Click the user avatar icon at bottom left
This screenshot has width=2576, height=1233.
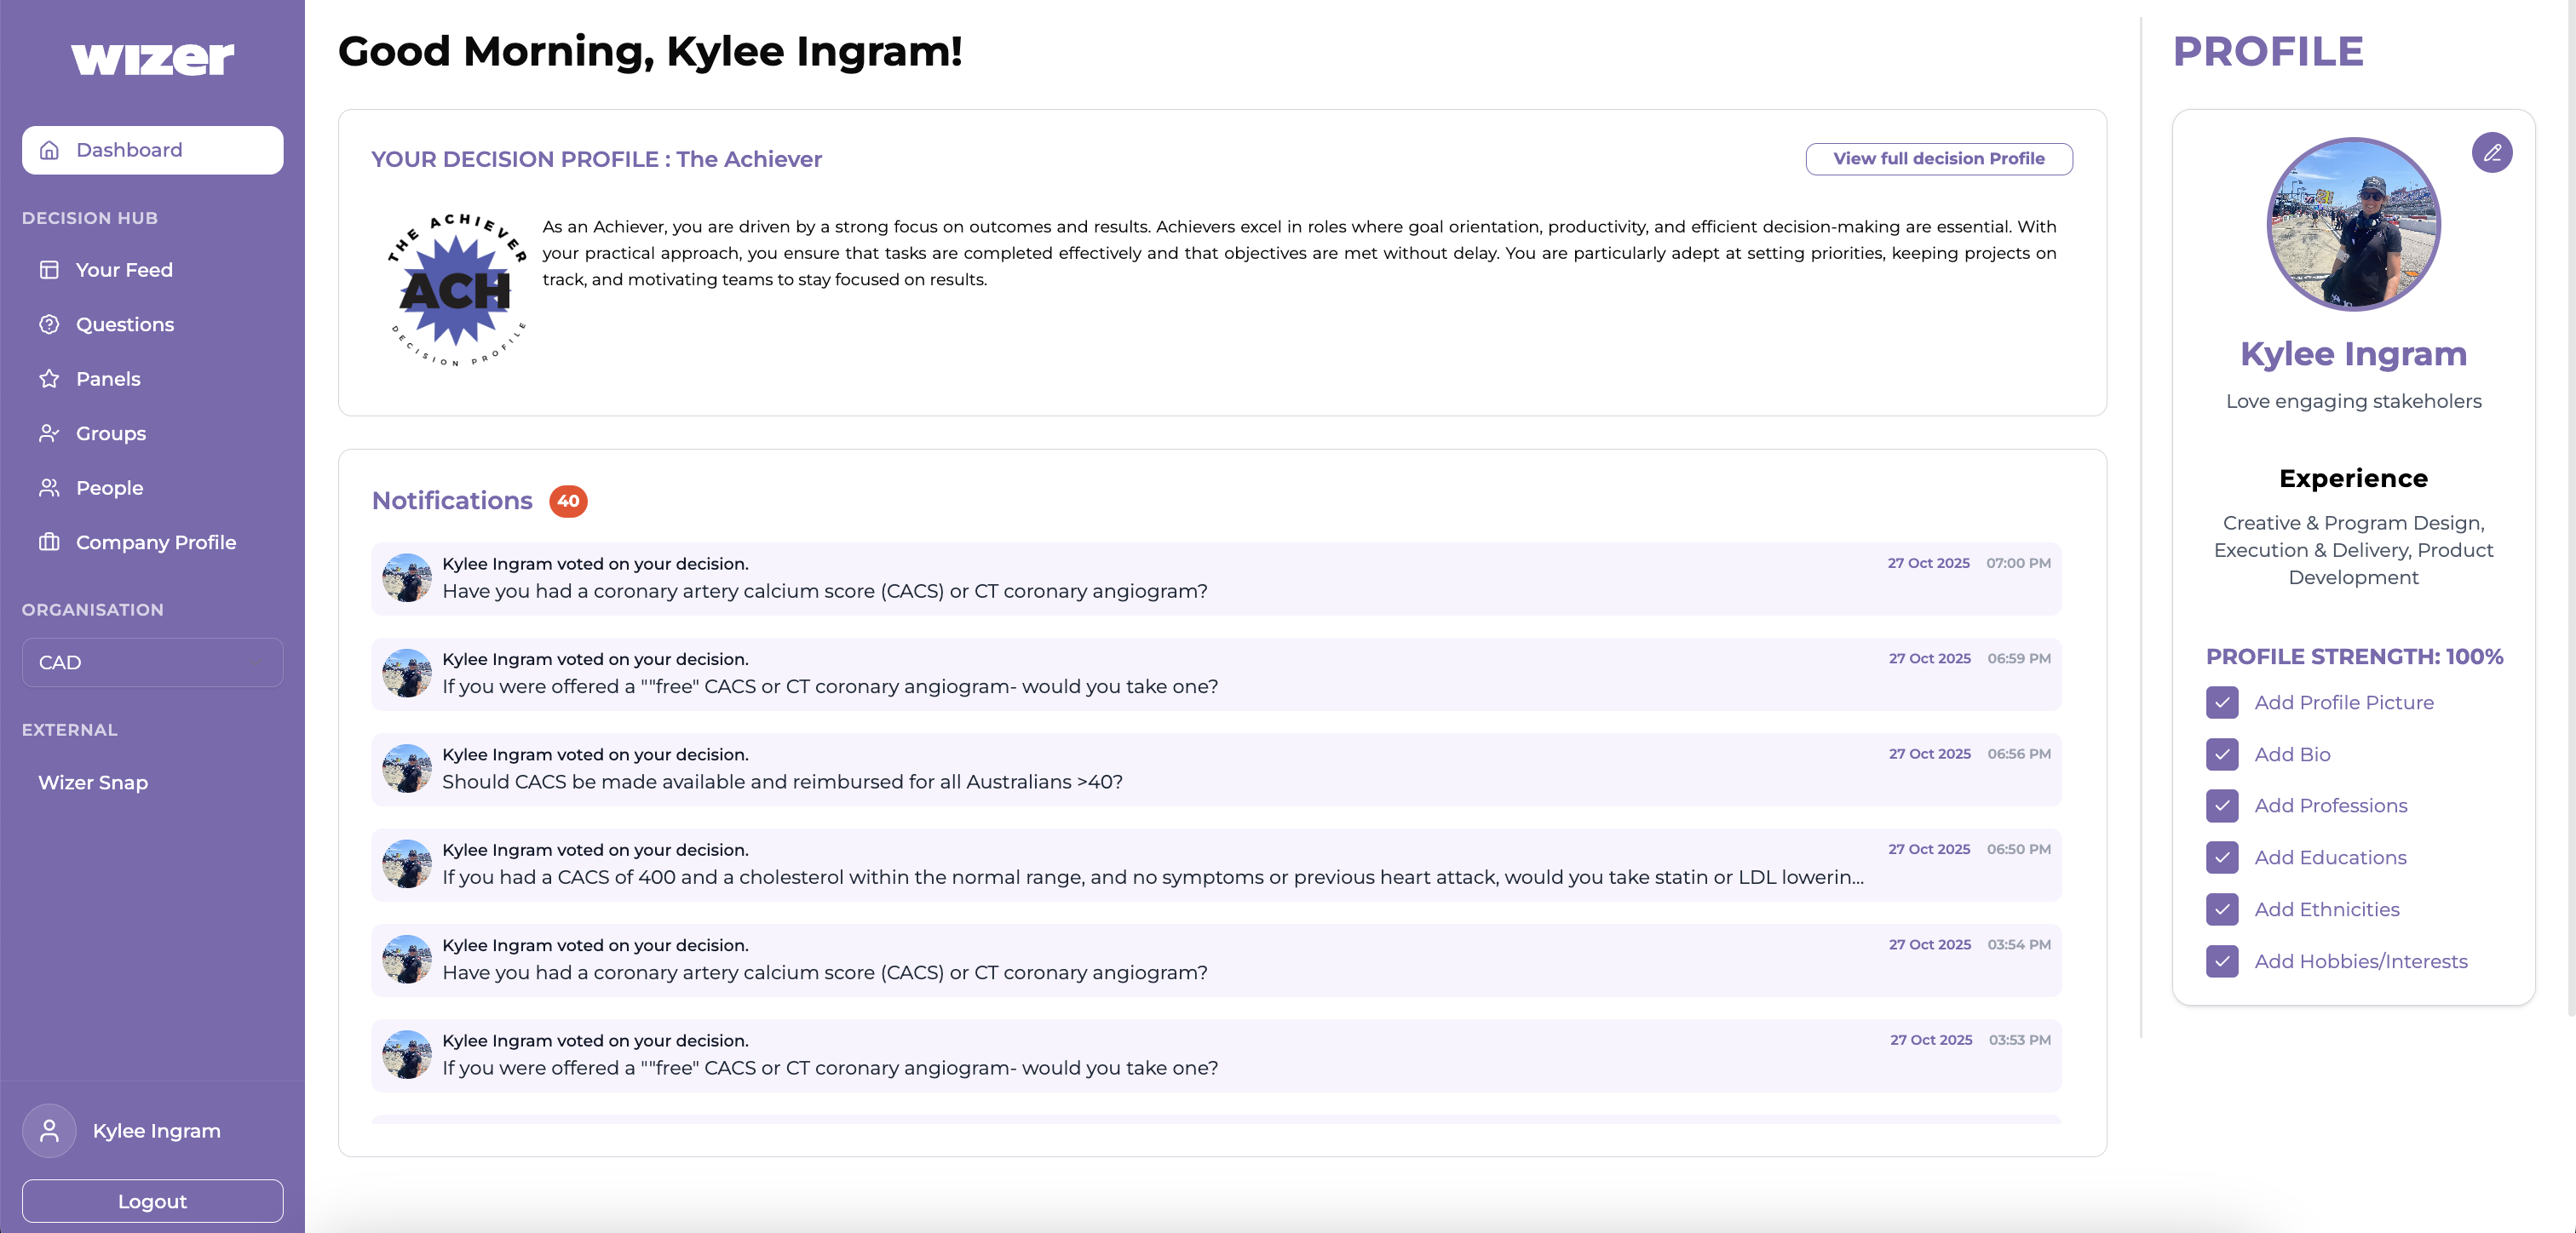click(x=49, y=1130)
